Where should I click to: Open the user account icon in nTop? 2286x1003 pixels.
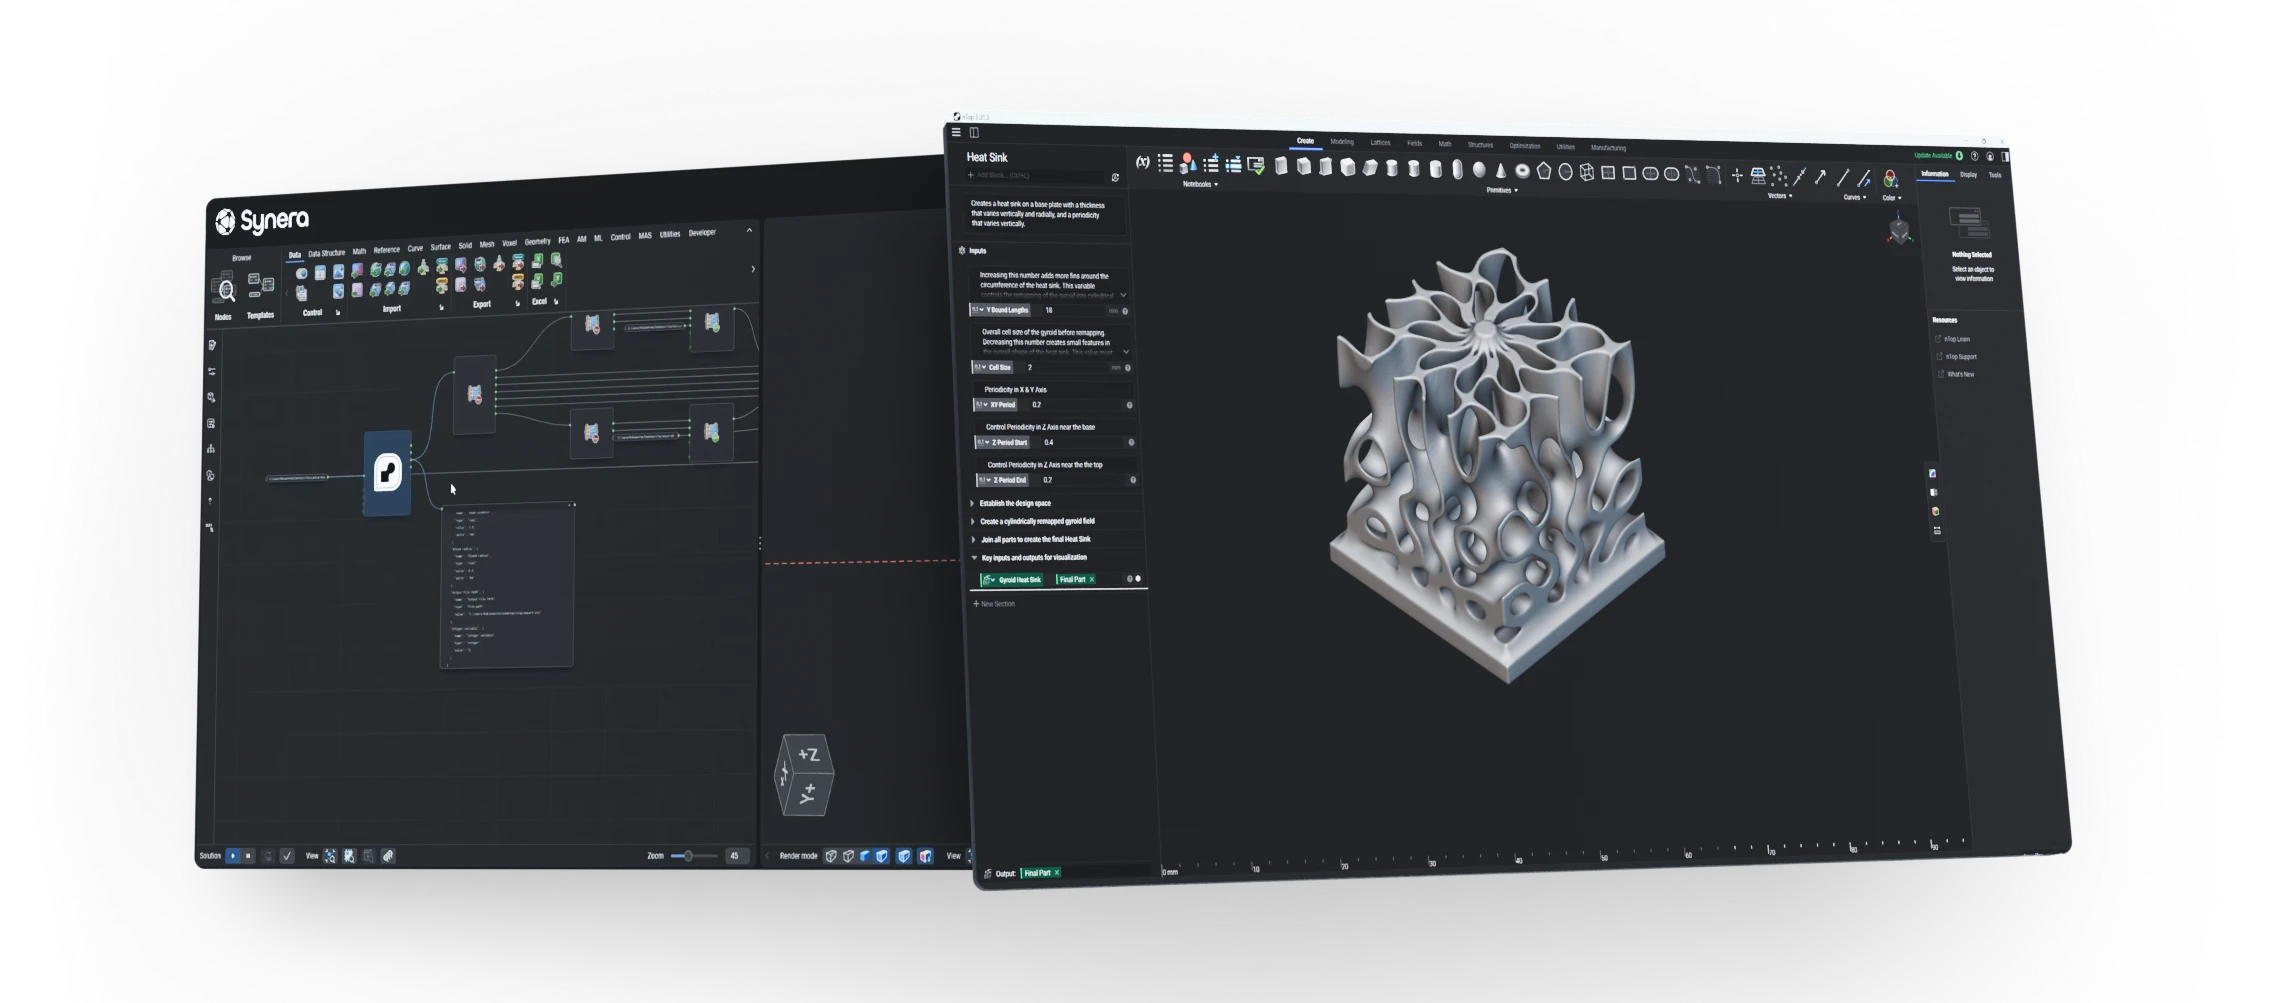(1990, 156)
